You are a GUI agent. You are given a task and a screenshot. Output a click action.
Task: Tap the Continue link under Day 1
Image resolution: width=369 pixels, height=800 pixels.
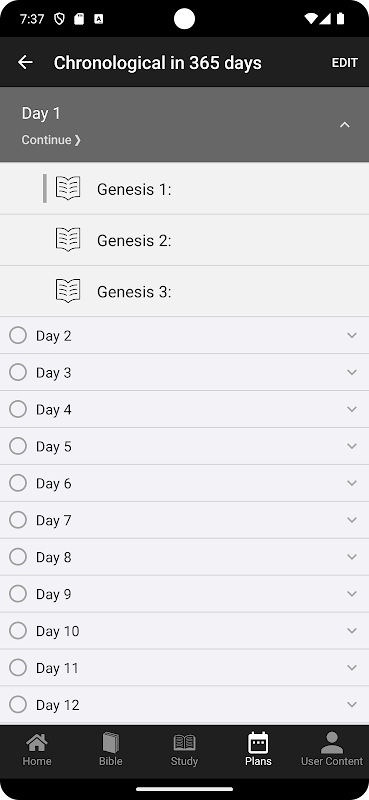[51, 140]
